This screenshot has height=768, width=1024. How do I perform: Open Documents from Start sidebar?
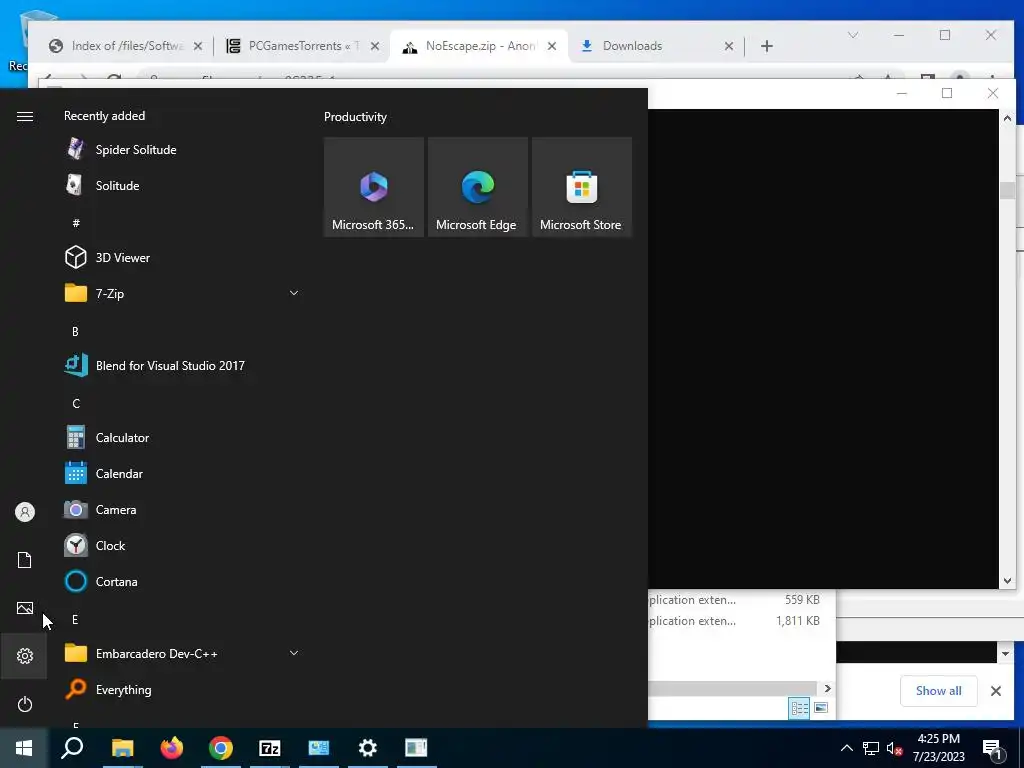click(25, 560)
